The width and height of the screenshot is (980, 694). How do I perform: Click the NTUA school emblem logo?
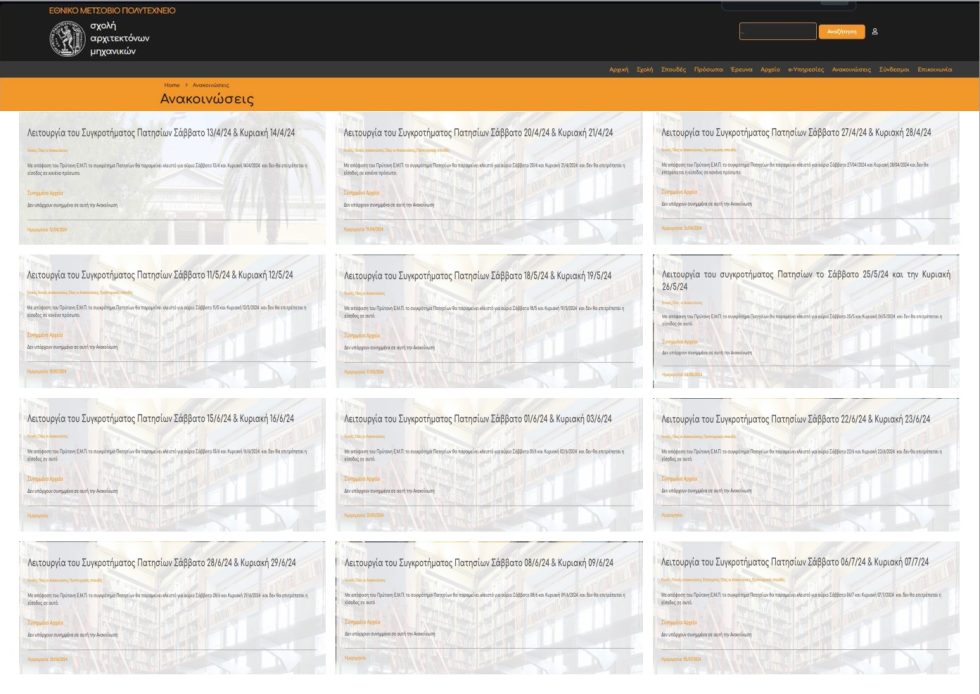click(68, 39)
